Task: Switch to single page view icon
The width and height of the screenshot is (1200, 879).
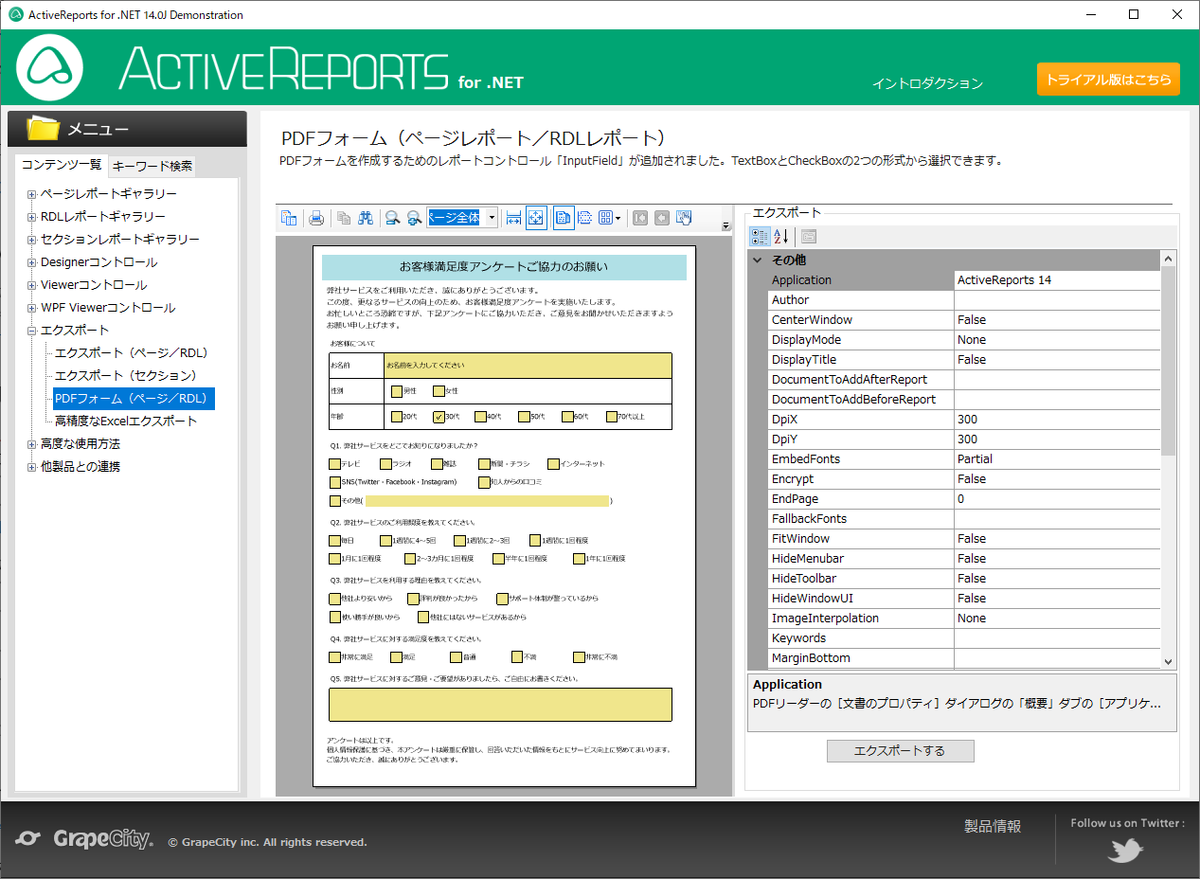Action: click(563, 218)
